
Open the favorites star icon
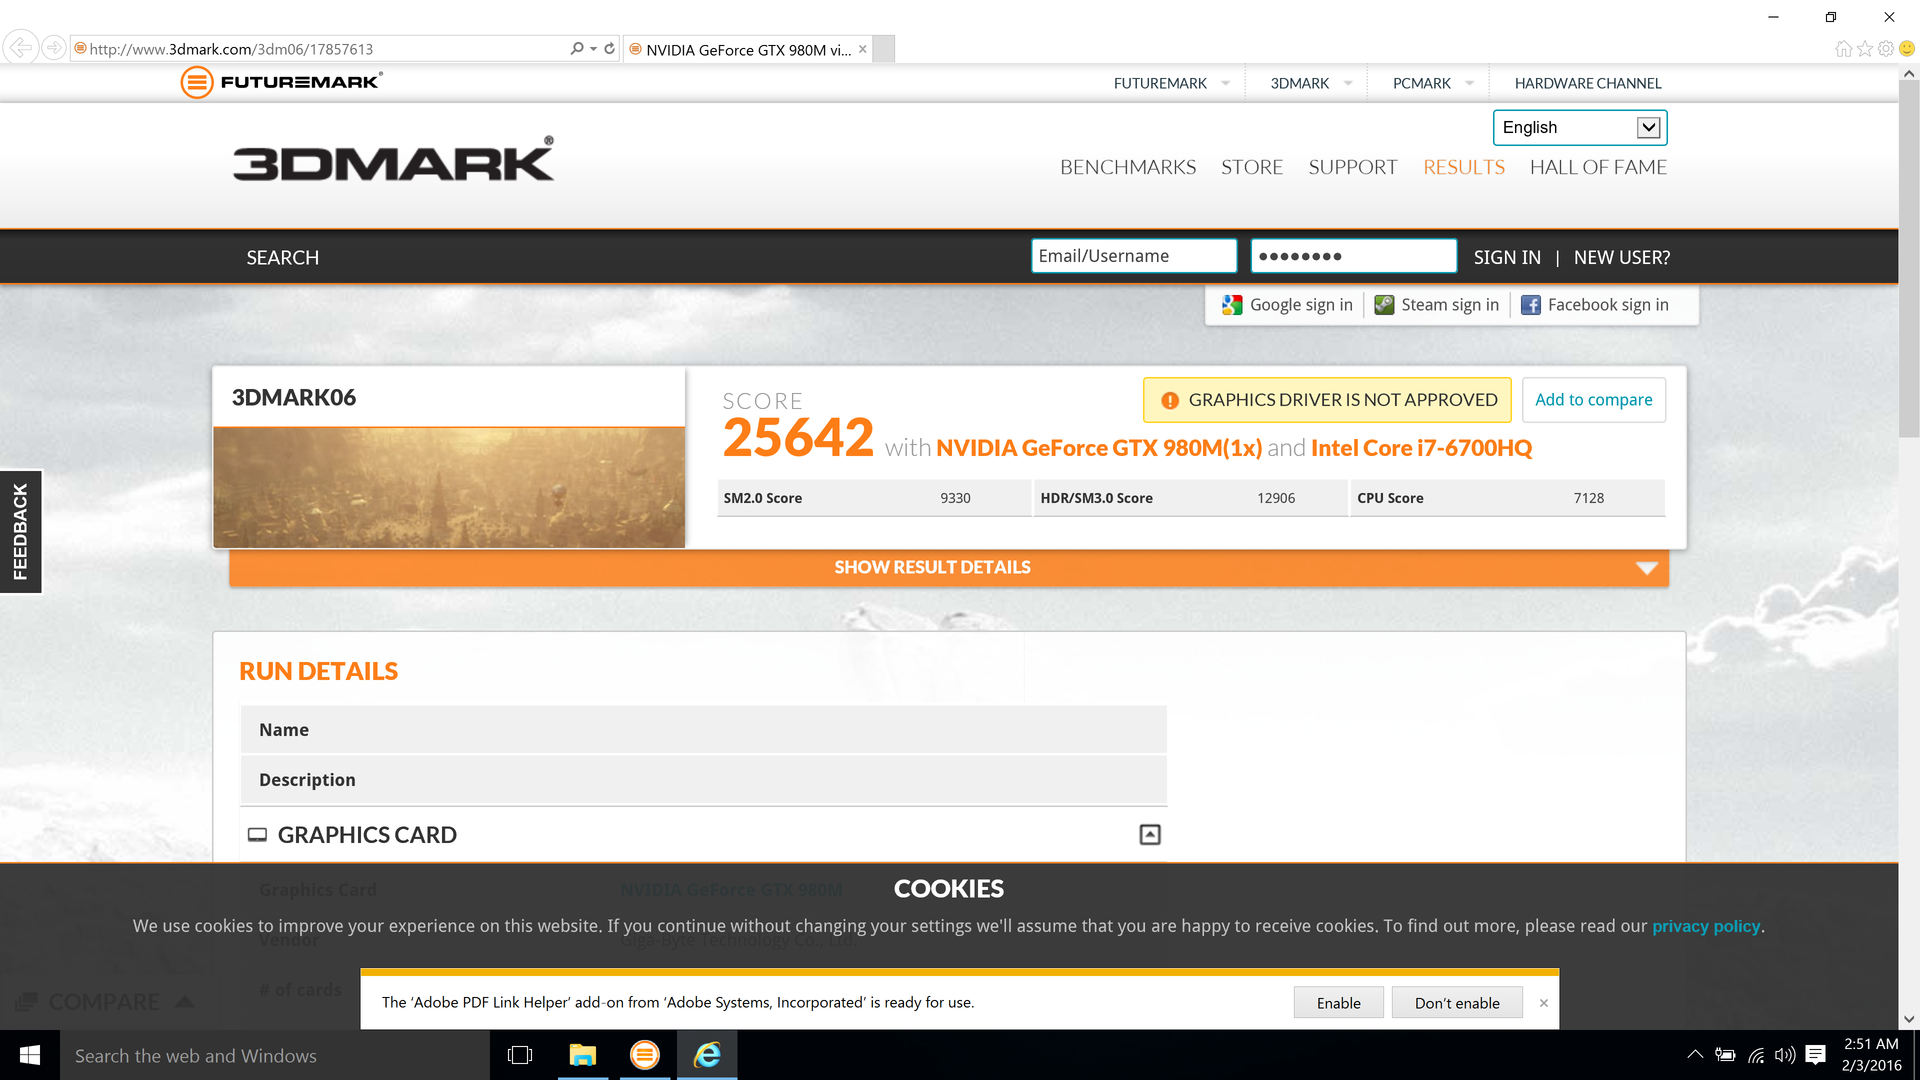click(x=1865, y=48)
